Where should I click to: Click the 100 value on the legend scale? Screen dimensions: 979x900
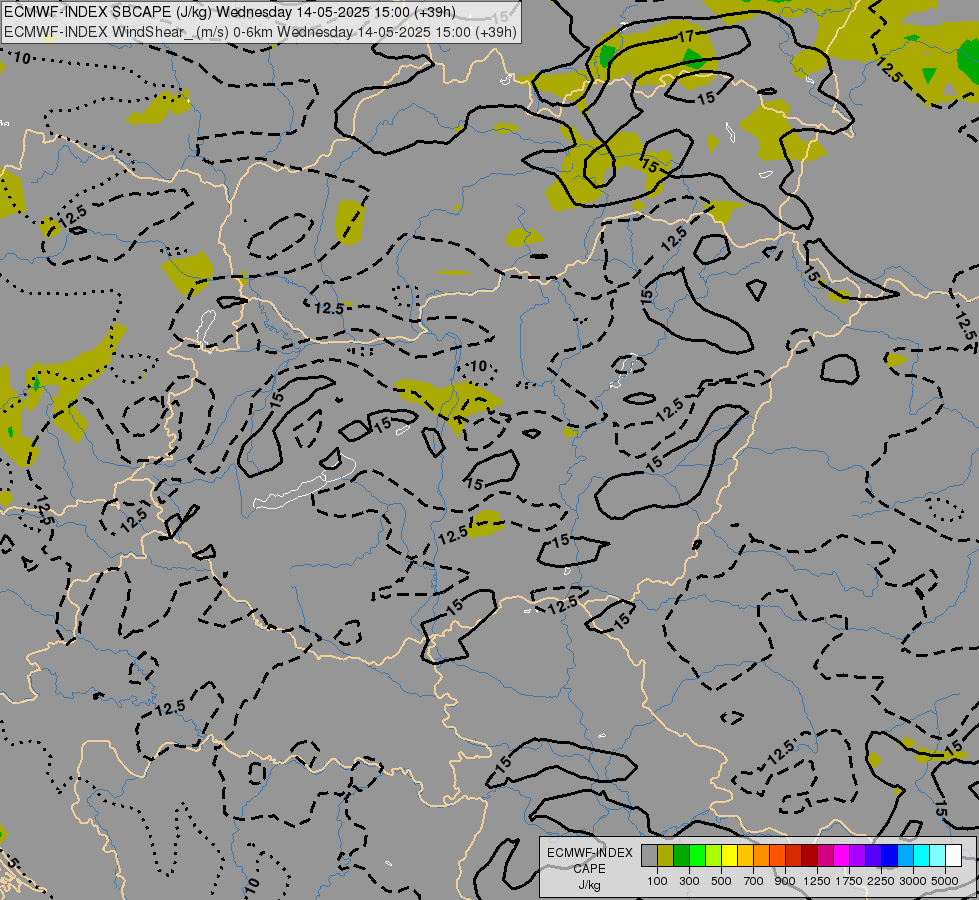coord(657,881)
